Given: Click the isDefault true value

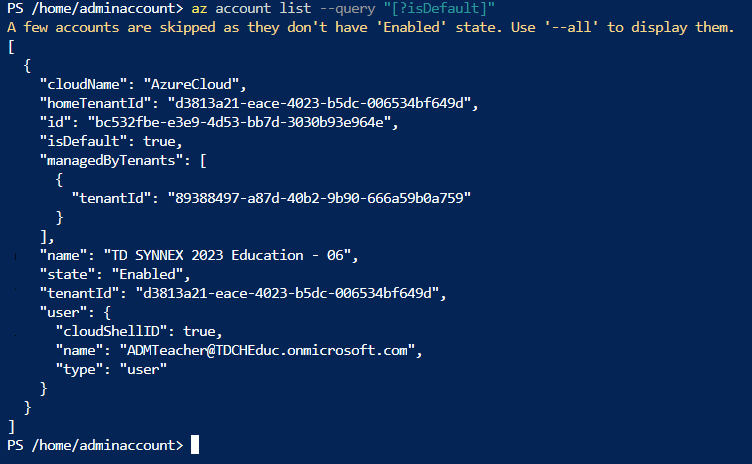Looking at the screenshot, I should pyautogui.click(x=159, y=141).
